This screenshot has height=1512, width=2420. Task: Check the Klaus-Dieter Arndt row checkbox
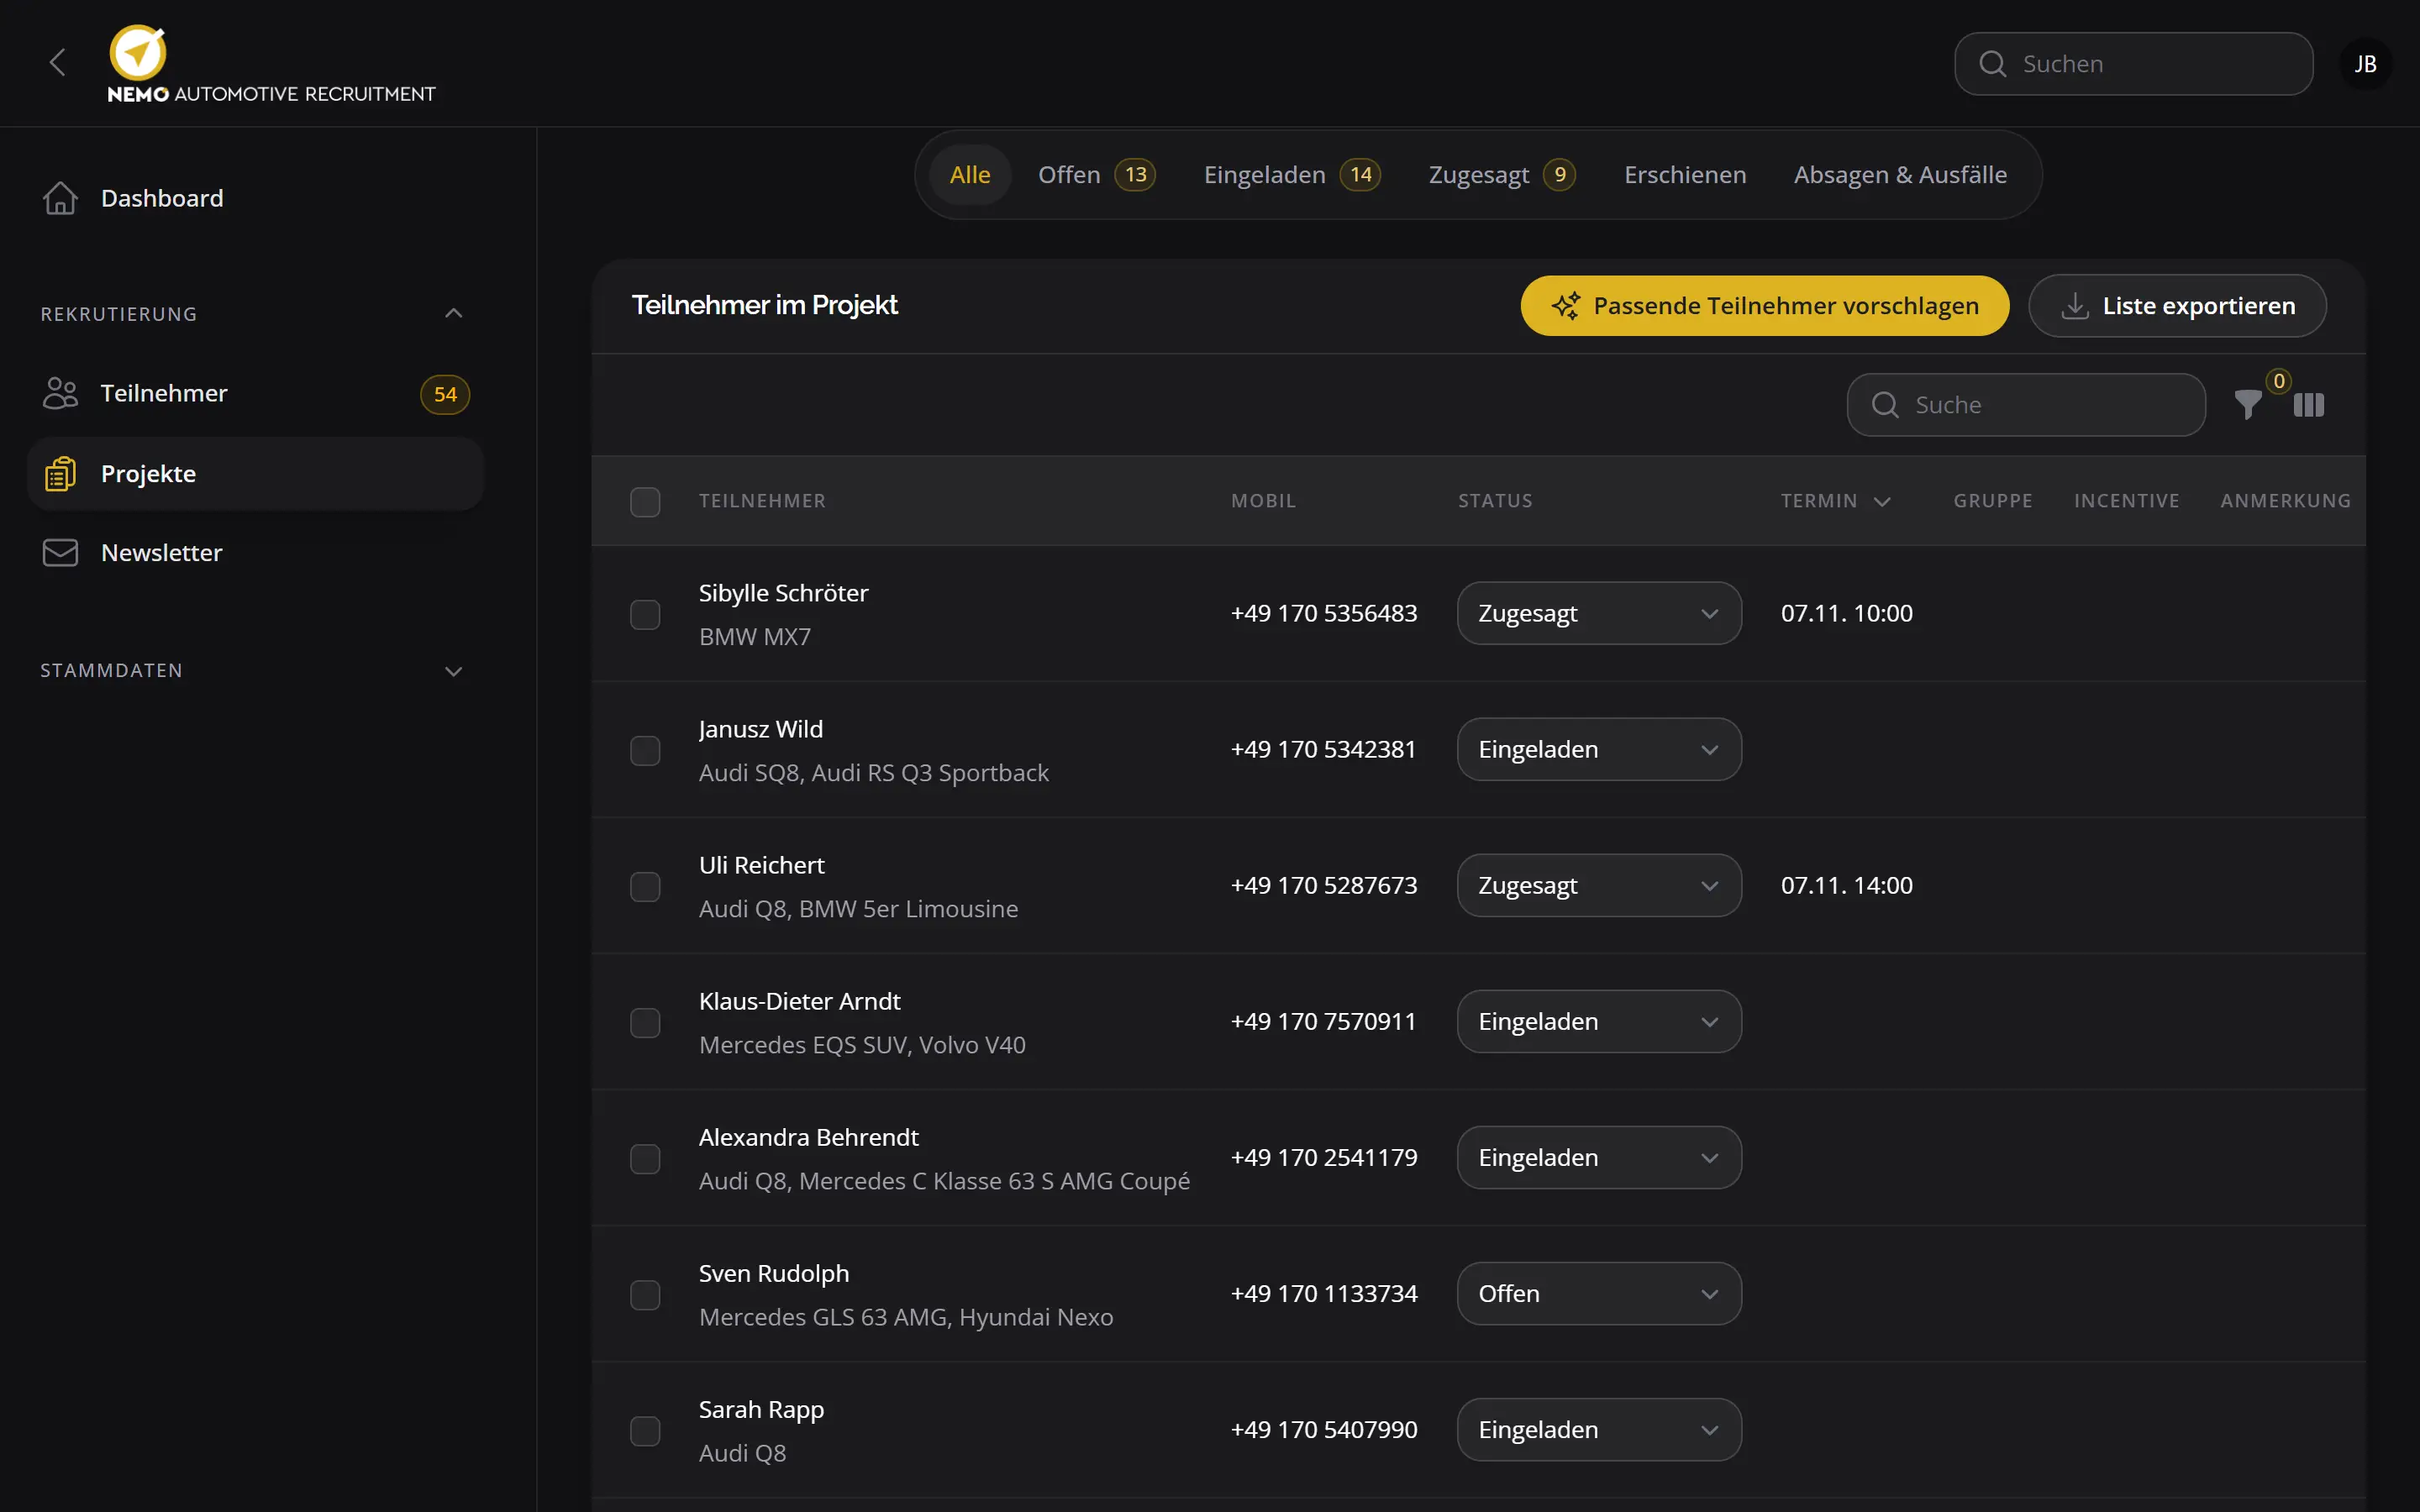(645, 1022)
